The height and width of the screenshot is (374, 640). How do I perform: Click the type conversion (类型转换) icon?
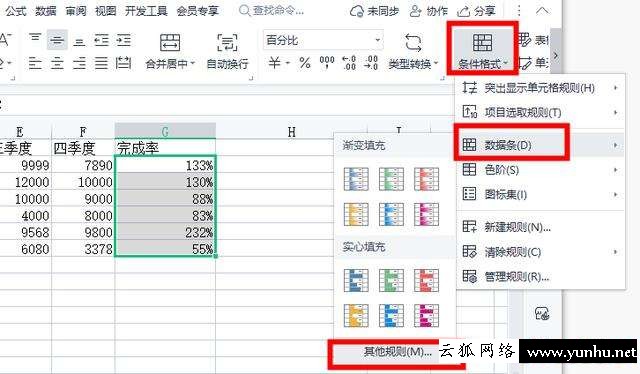tap(413, 42)
